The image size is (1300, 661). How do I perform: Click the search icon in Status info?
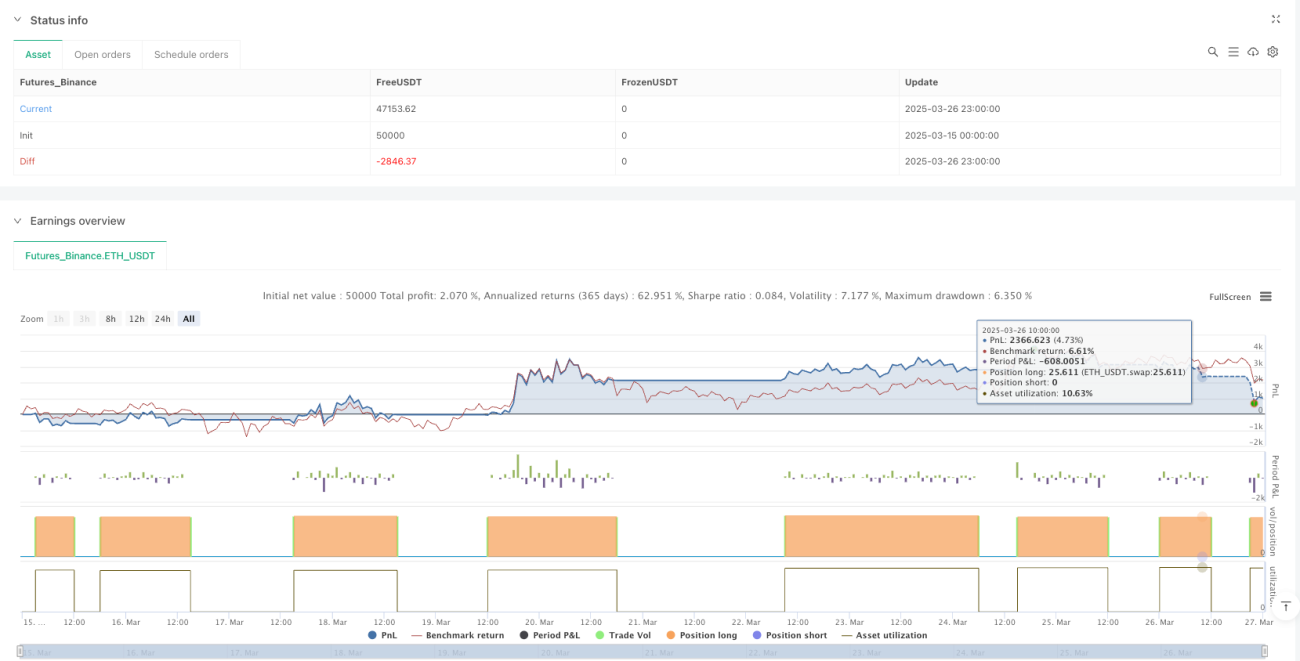(1213, 52)
